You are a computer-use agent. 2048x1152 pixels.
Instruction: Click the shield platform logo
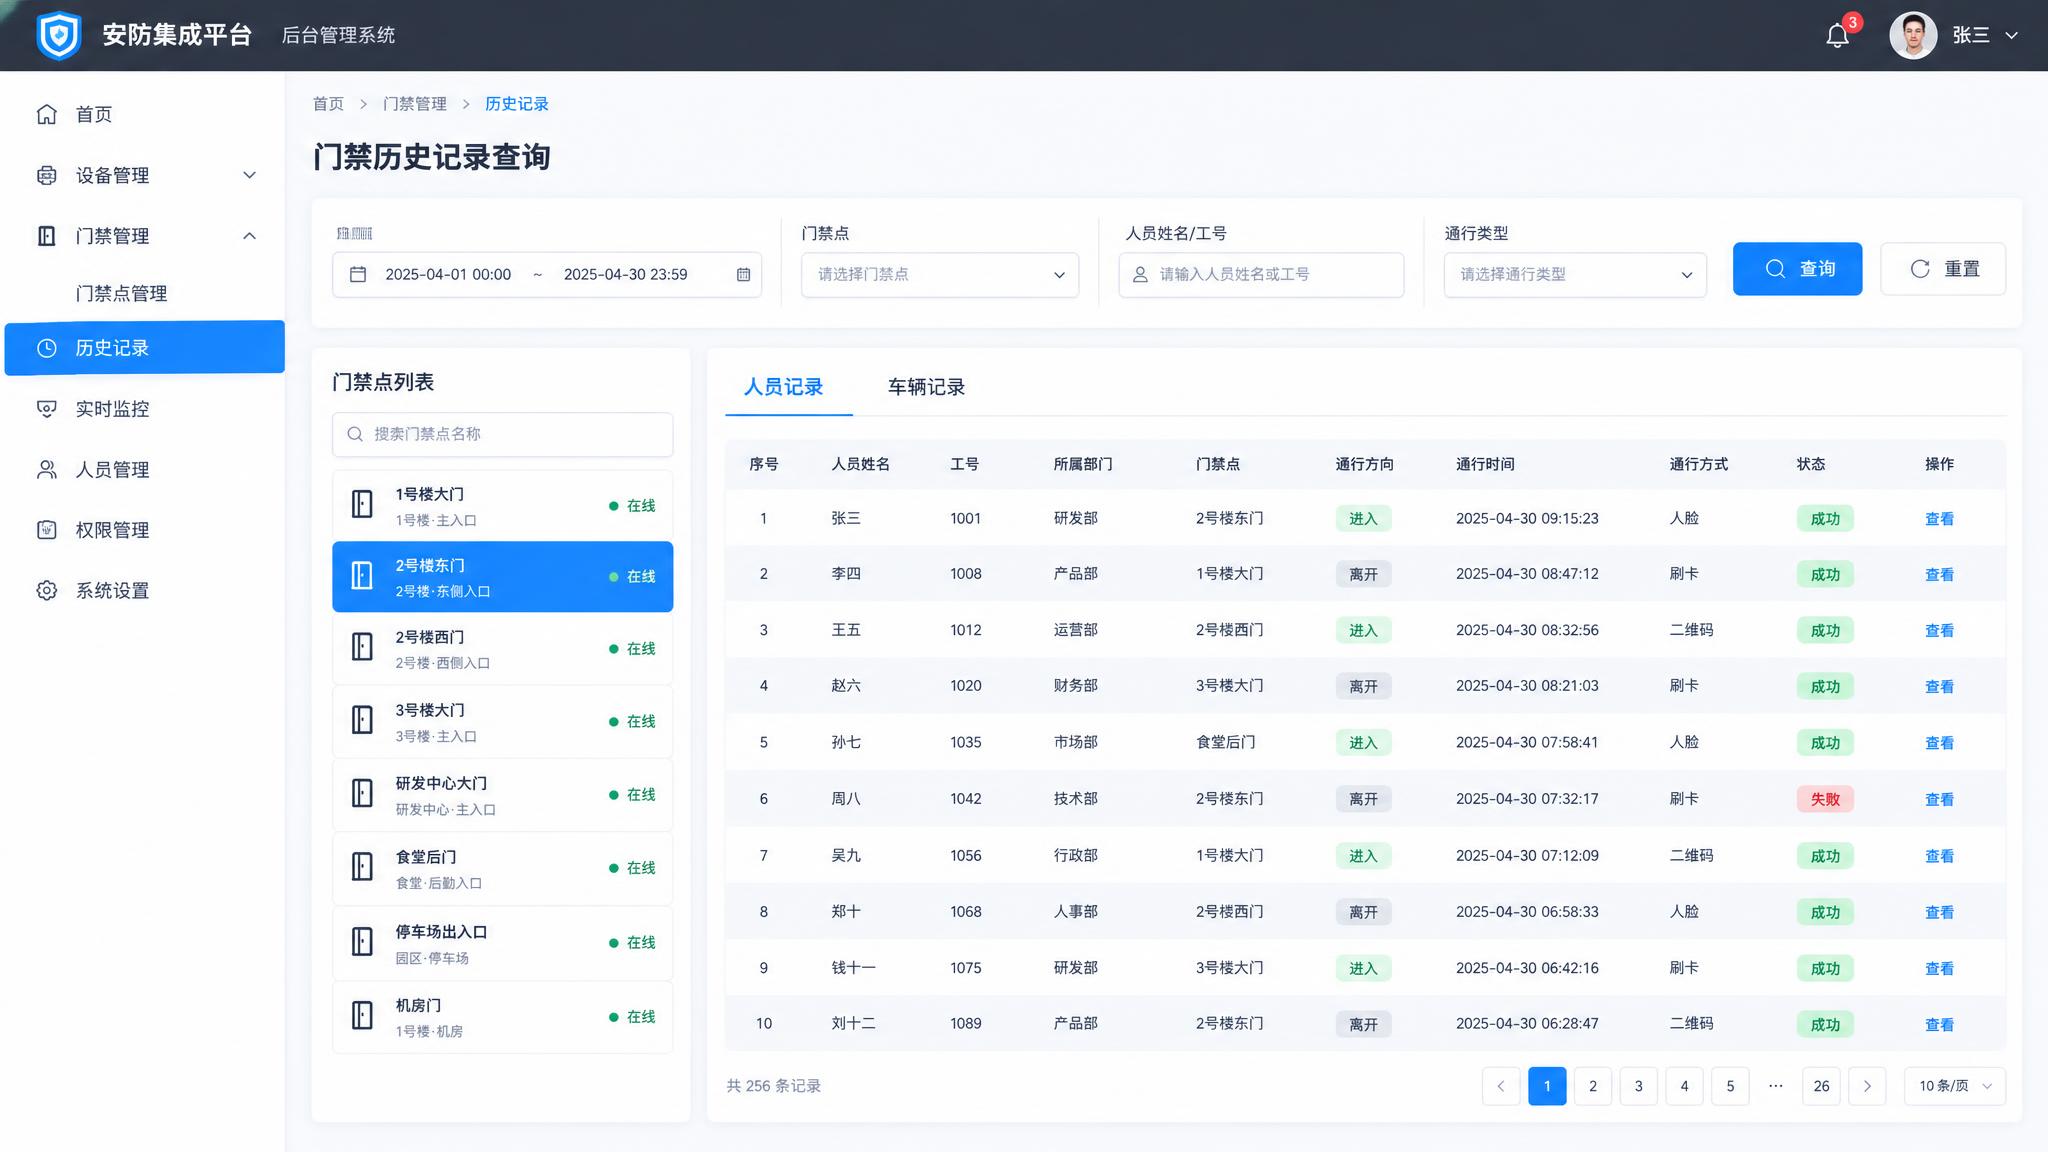coord(59,36)
